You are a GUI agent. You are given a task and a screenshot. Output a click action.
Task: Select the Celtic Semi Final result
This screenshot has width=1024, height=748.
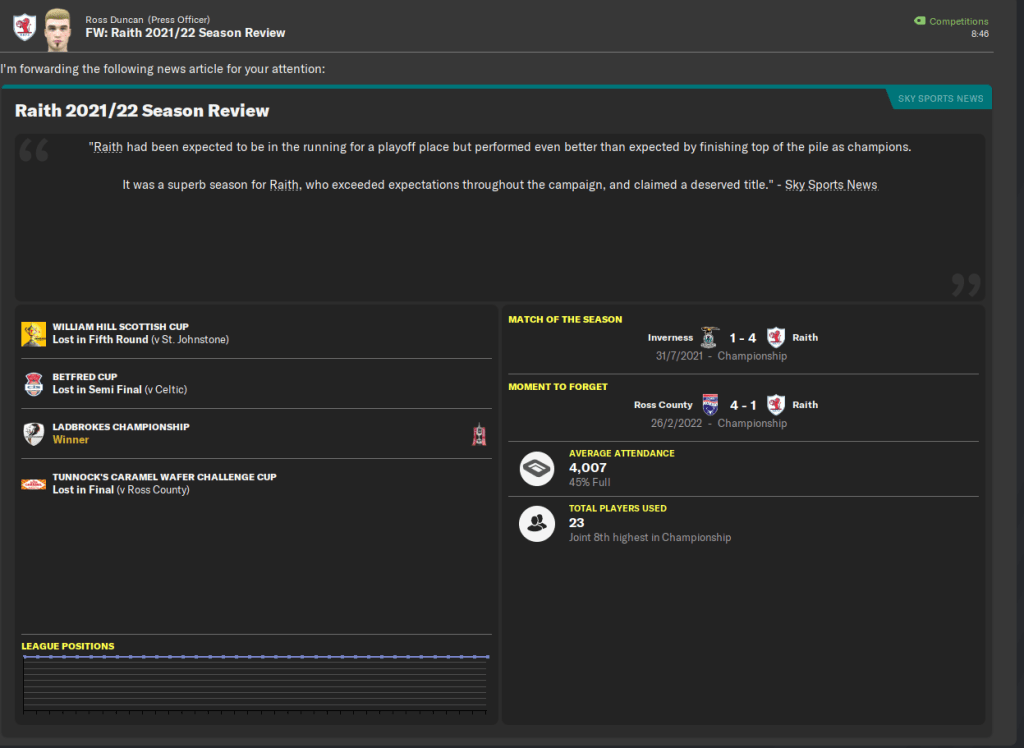(x=119, y=390)
